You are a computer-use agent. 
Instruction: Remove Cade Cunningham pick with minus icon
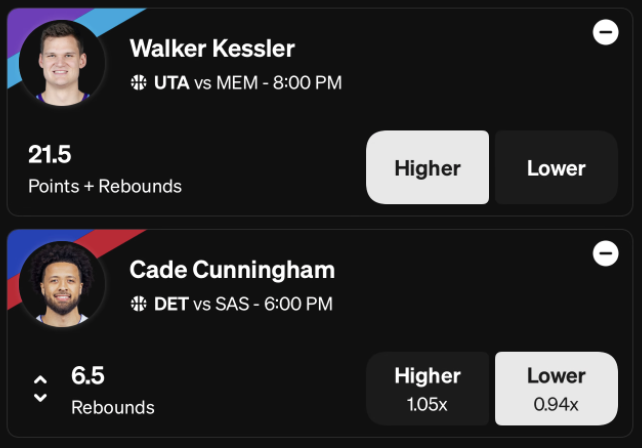606,253
